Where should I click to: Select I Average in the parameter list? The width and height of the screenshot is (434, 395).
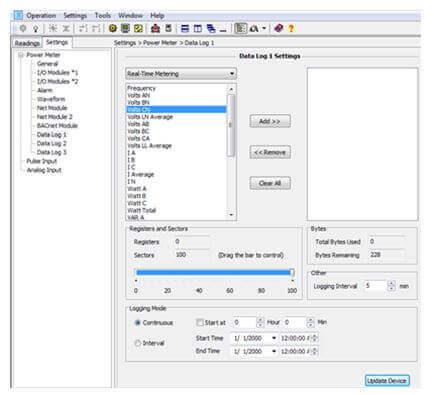point(140,174)
